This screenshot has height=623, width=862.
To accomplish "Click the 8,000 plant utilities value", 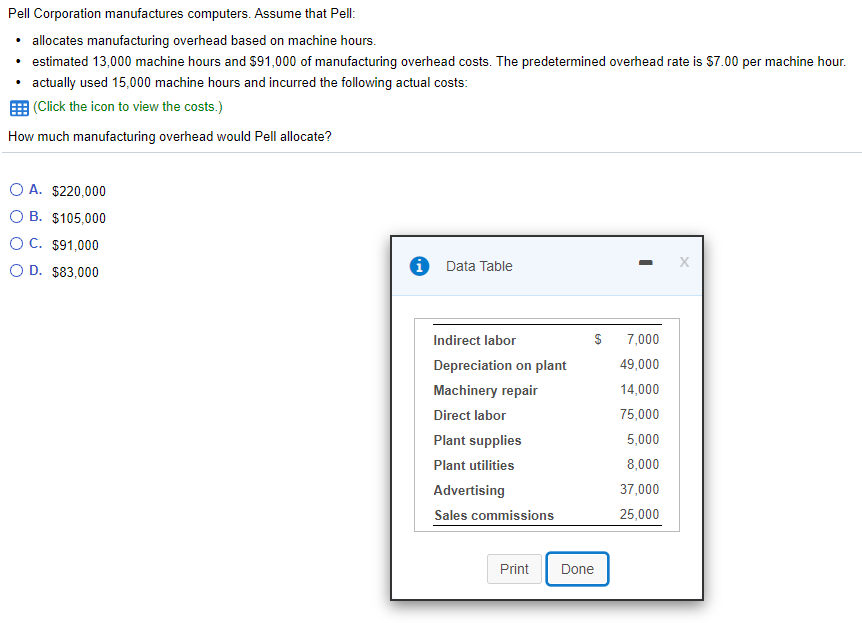I will coord(643,464).
